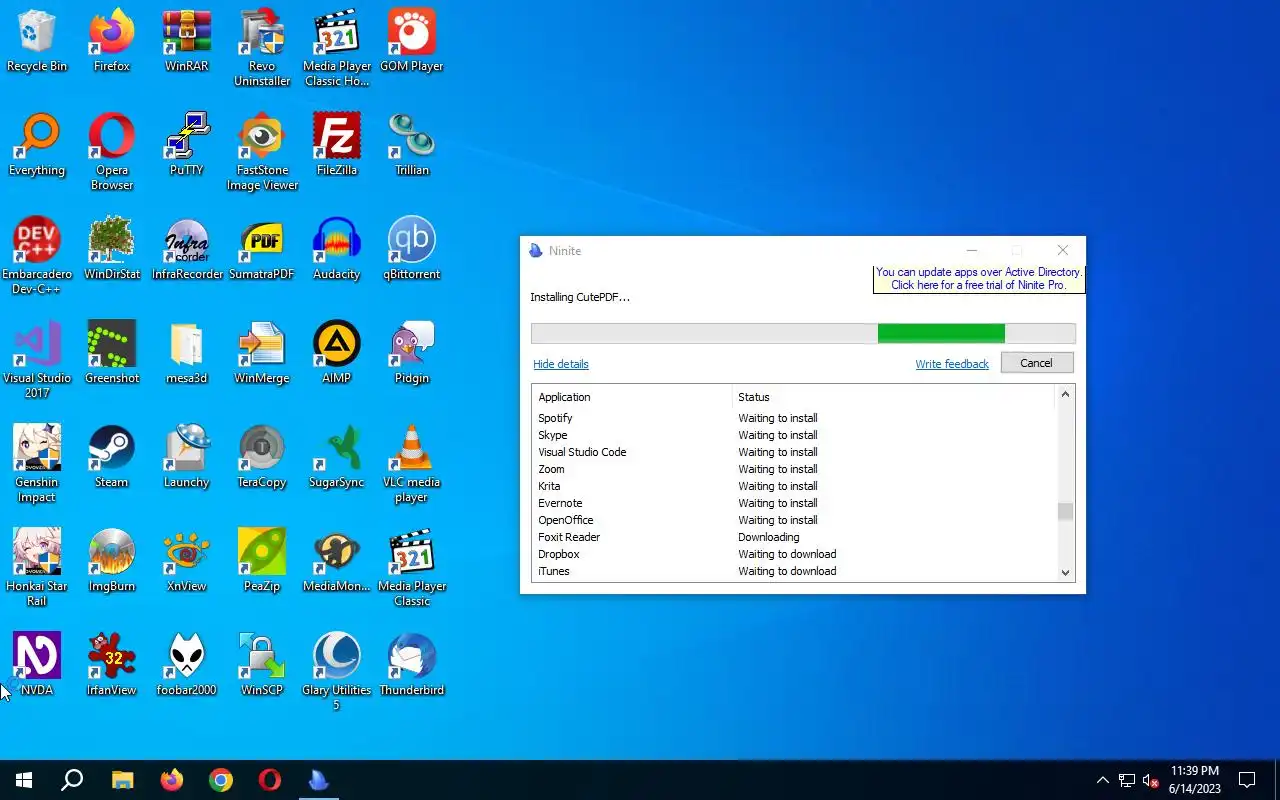
Task: Select the Embarcadero Dev-C++ icon
Action: coord(37,256)
